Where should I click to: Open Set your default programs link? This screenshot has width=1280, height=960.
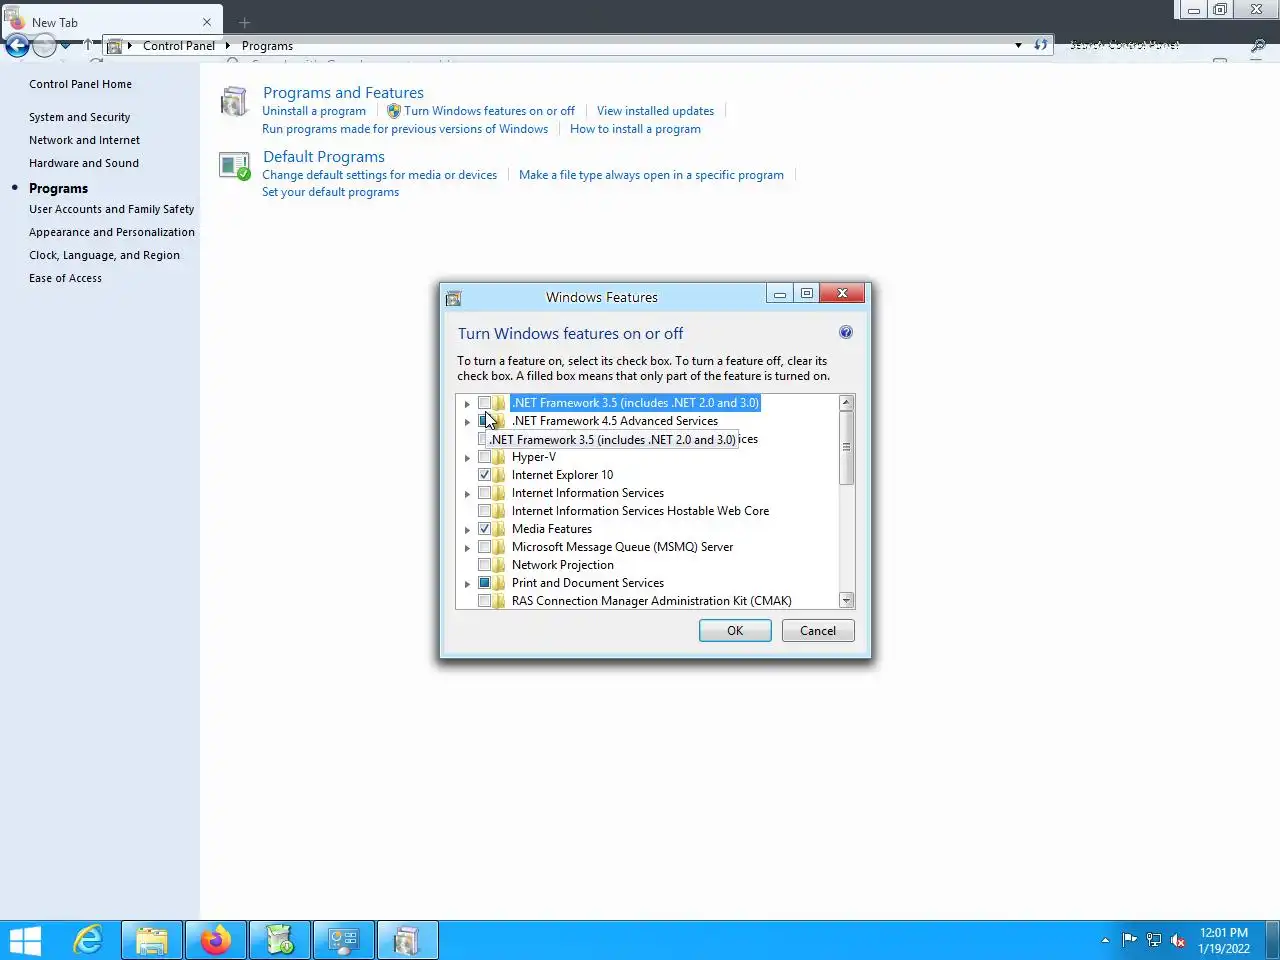[x=330, y=192]
